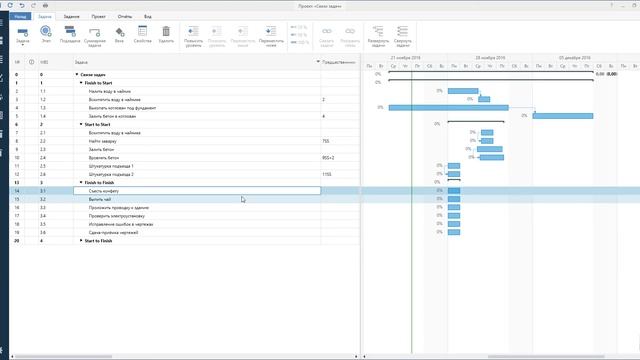Open the Отчёты ribbon tab
Viewport: 640px width, 360px height.
pyautogui.click(x=124, y=16)
